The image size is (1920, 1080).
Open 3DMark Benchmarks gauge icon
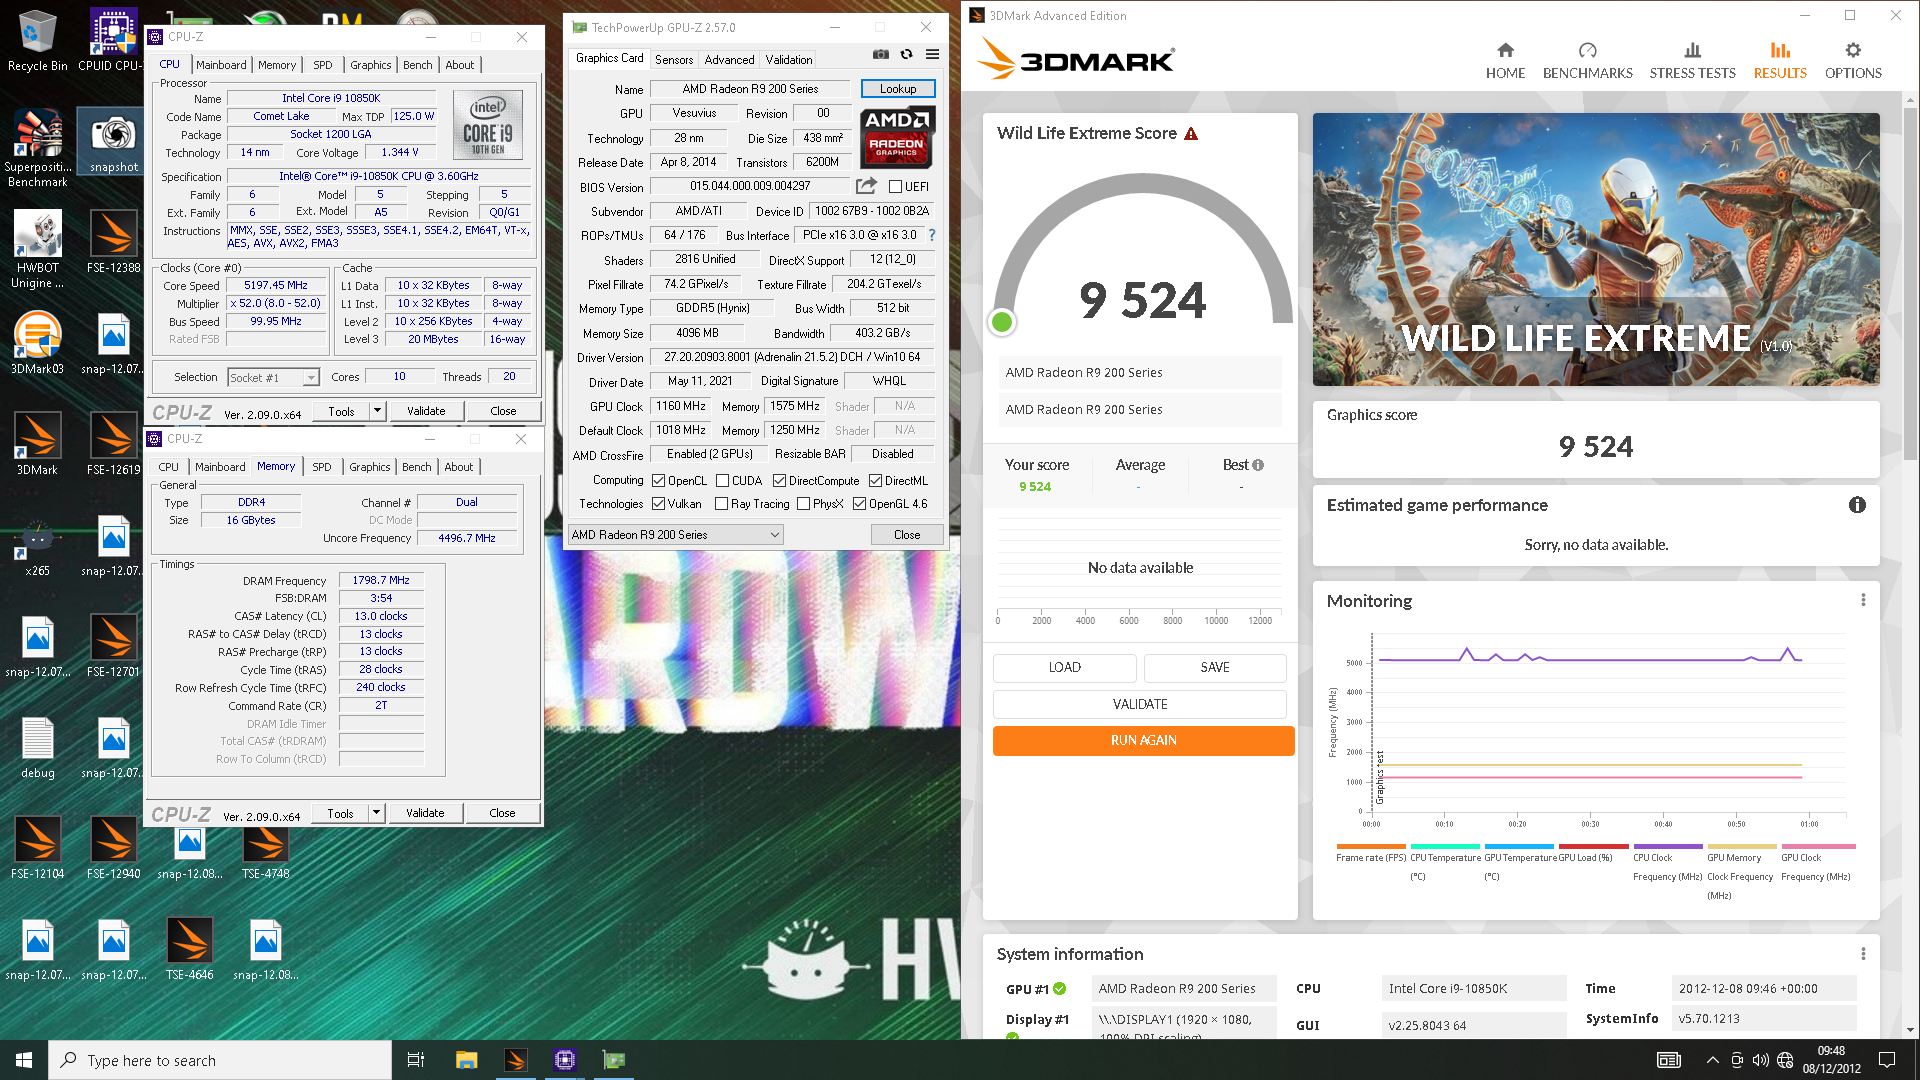click(x=1587, y=50)
